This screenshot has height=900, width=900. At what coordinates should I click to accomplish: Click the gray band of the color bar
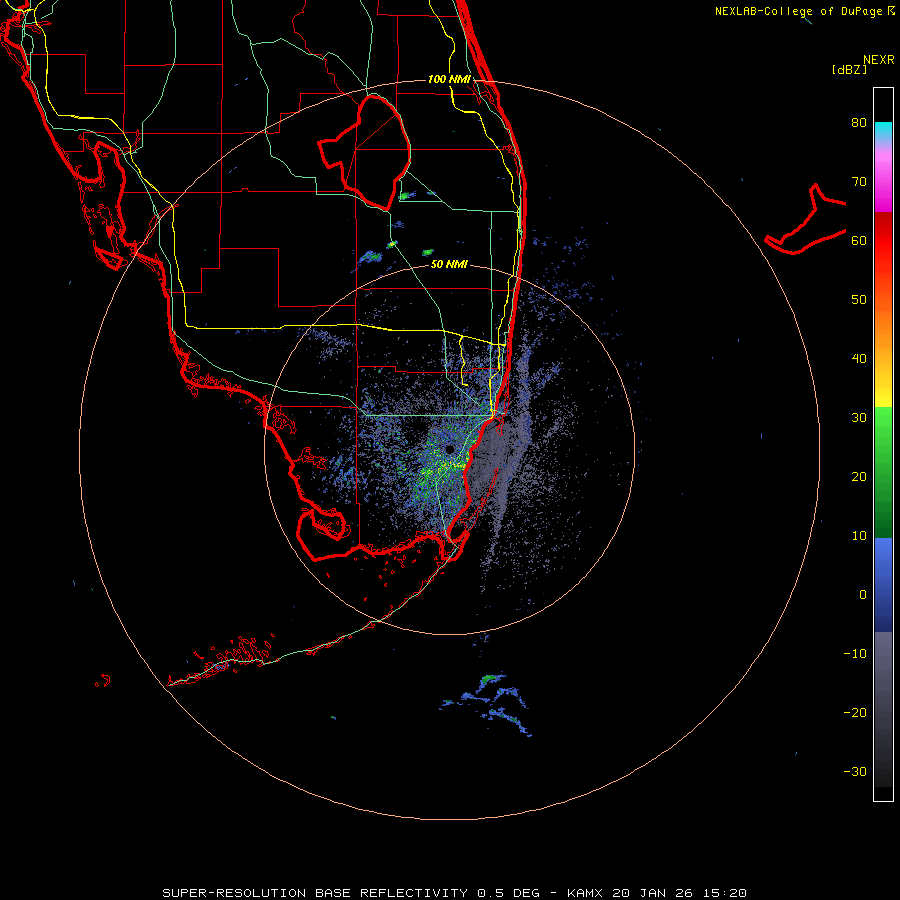click(x=883, y=709)
